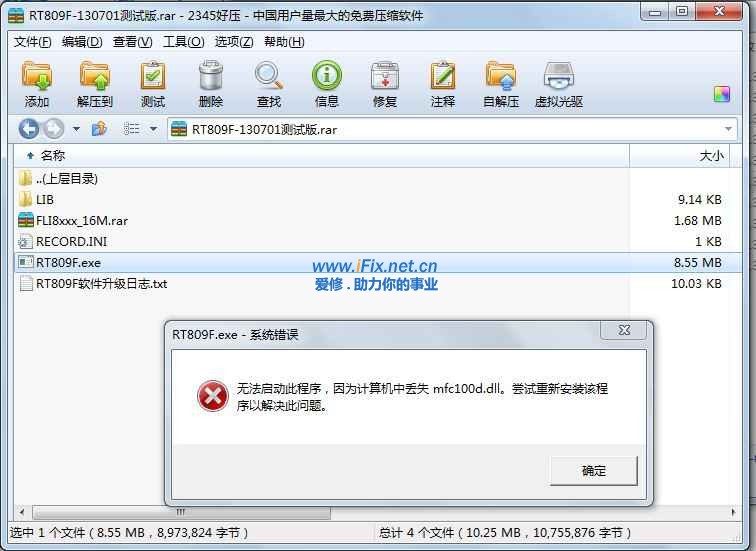Open the 查找 (Find) magnifier tool
This screenshot has width=756, height=551.
(269, 84)
